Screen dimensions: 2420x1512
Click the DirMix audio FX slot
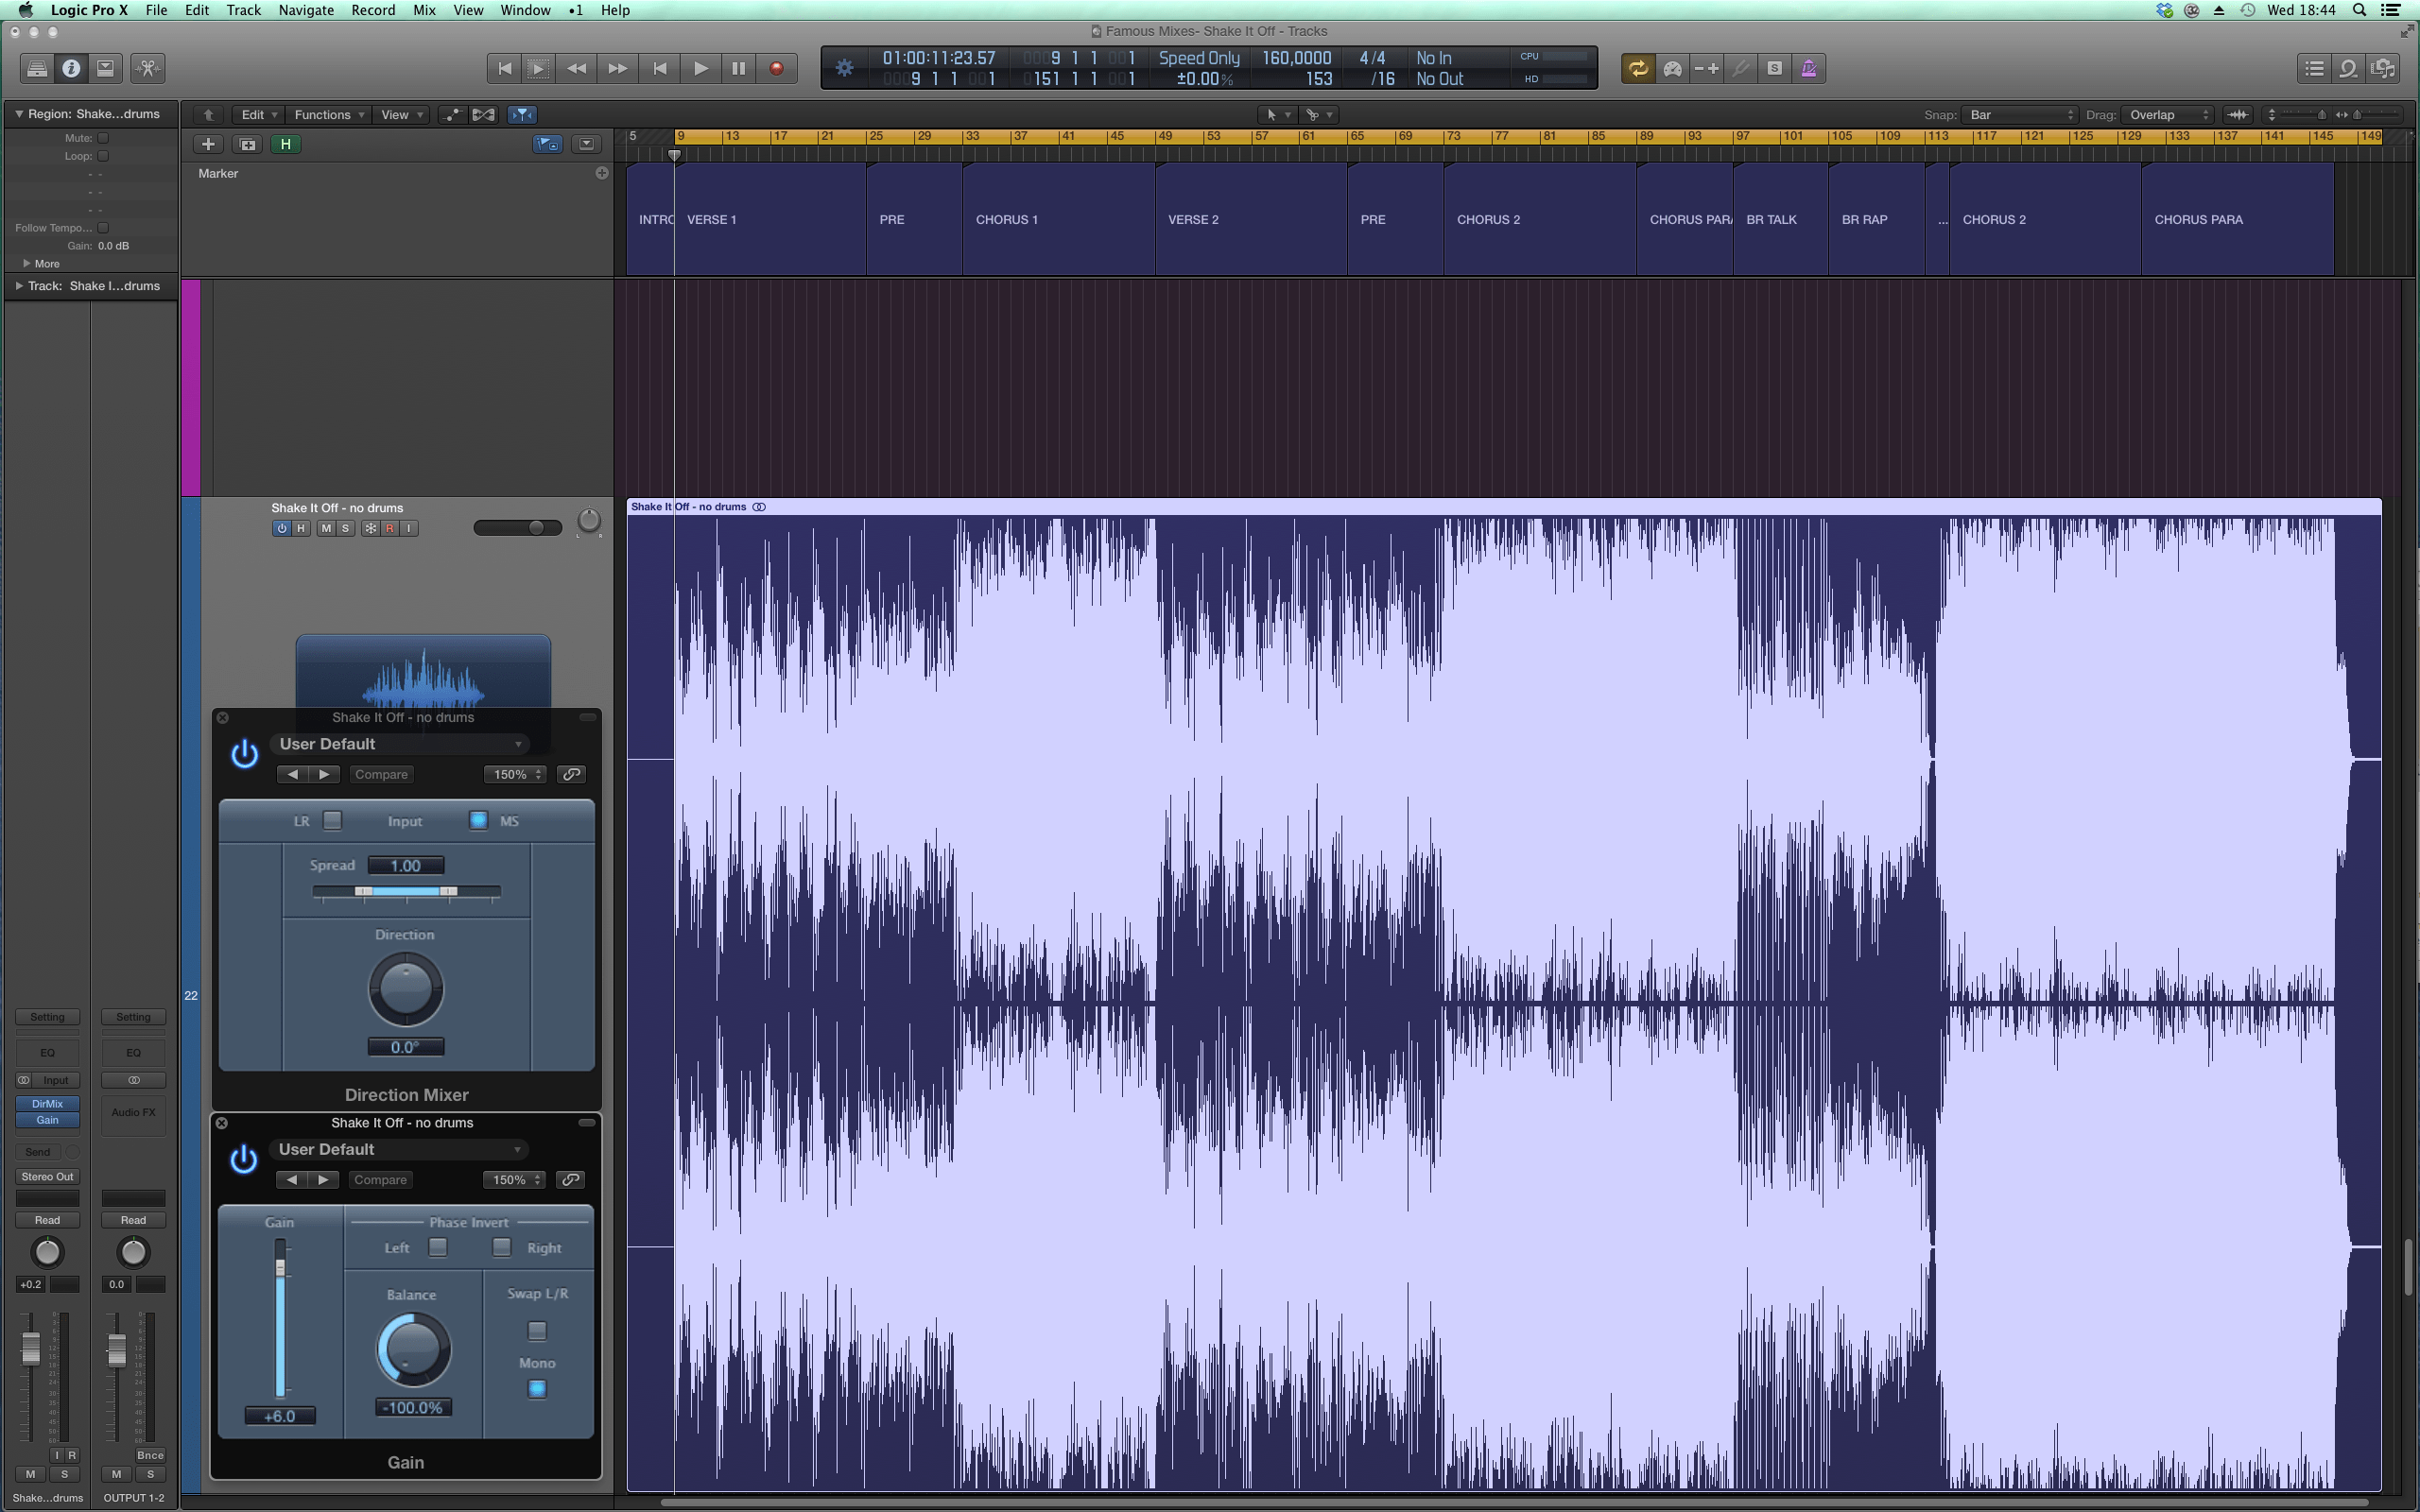point(47,1104)
